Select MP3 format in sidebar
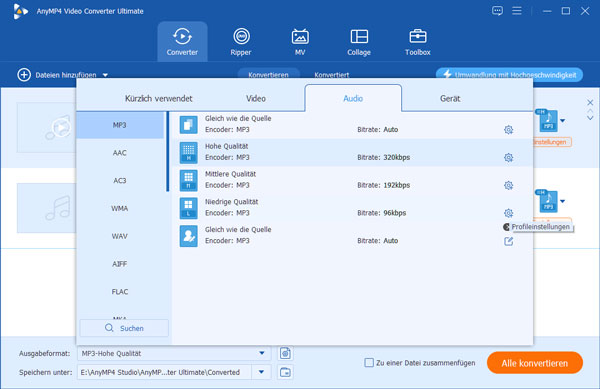 coord(120,125)
